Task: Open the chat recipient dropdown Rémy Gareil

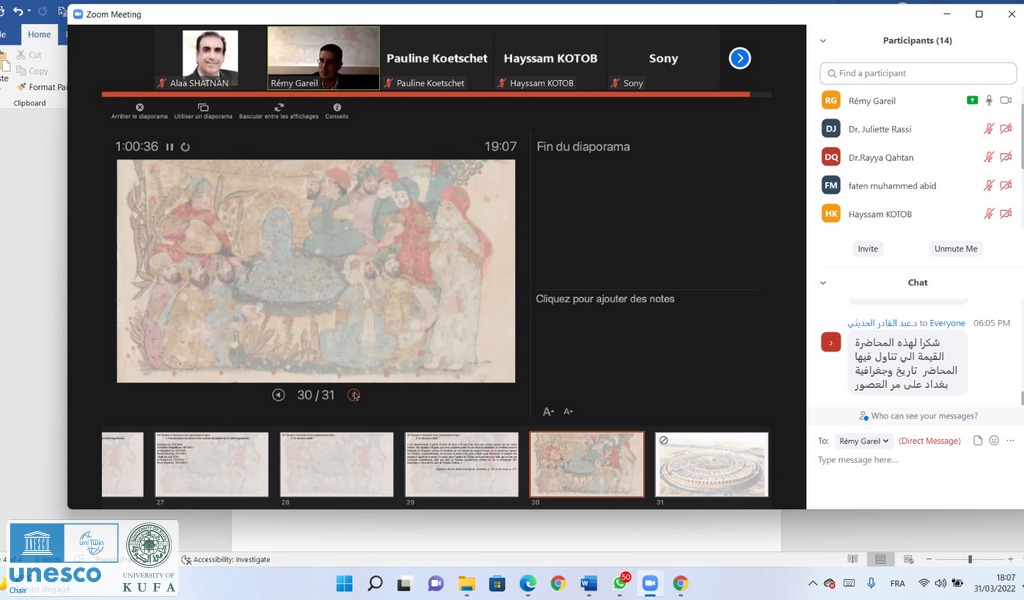Action: point(864,441)
